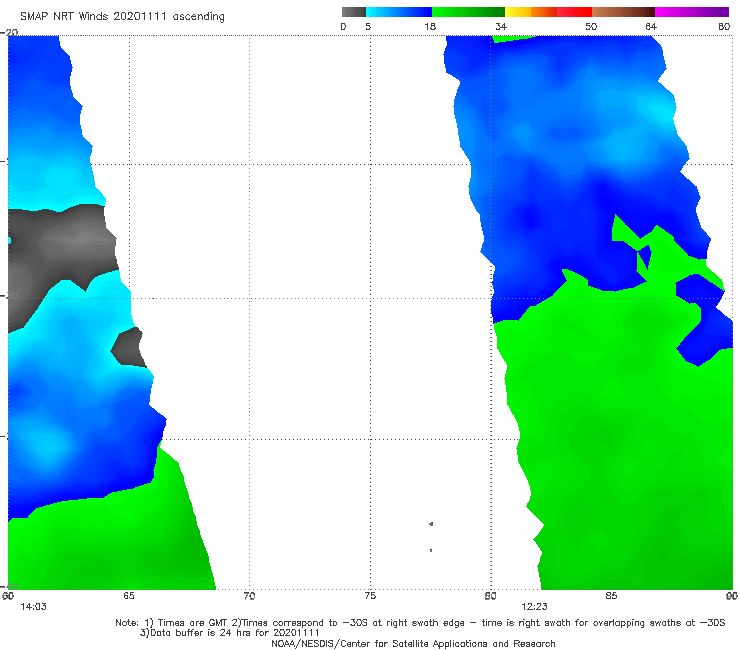Screen dimensions: 740x650
Task: Click the small gray patch near longitude 65
Action: [x=128, y=348]
